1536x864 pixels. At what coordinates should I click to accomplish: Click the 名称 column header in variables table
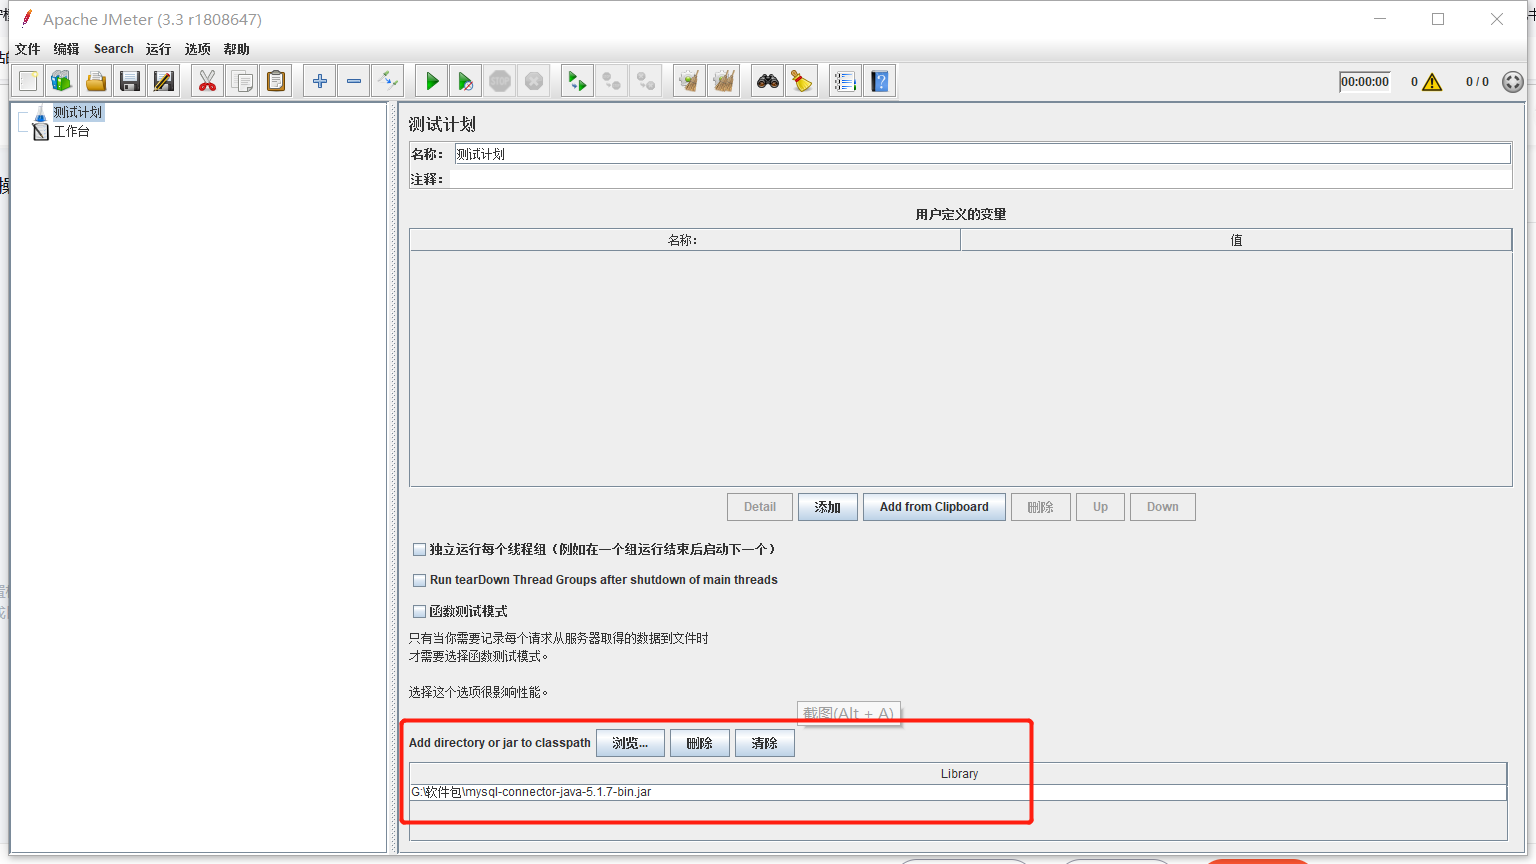pyautogui.click(x=684, y=240)
